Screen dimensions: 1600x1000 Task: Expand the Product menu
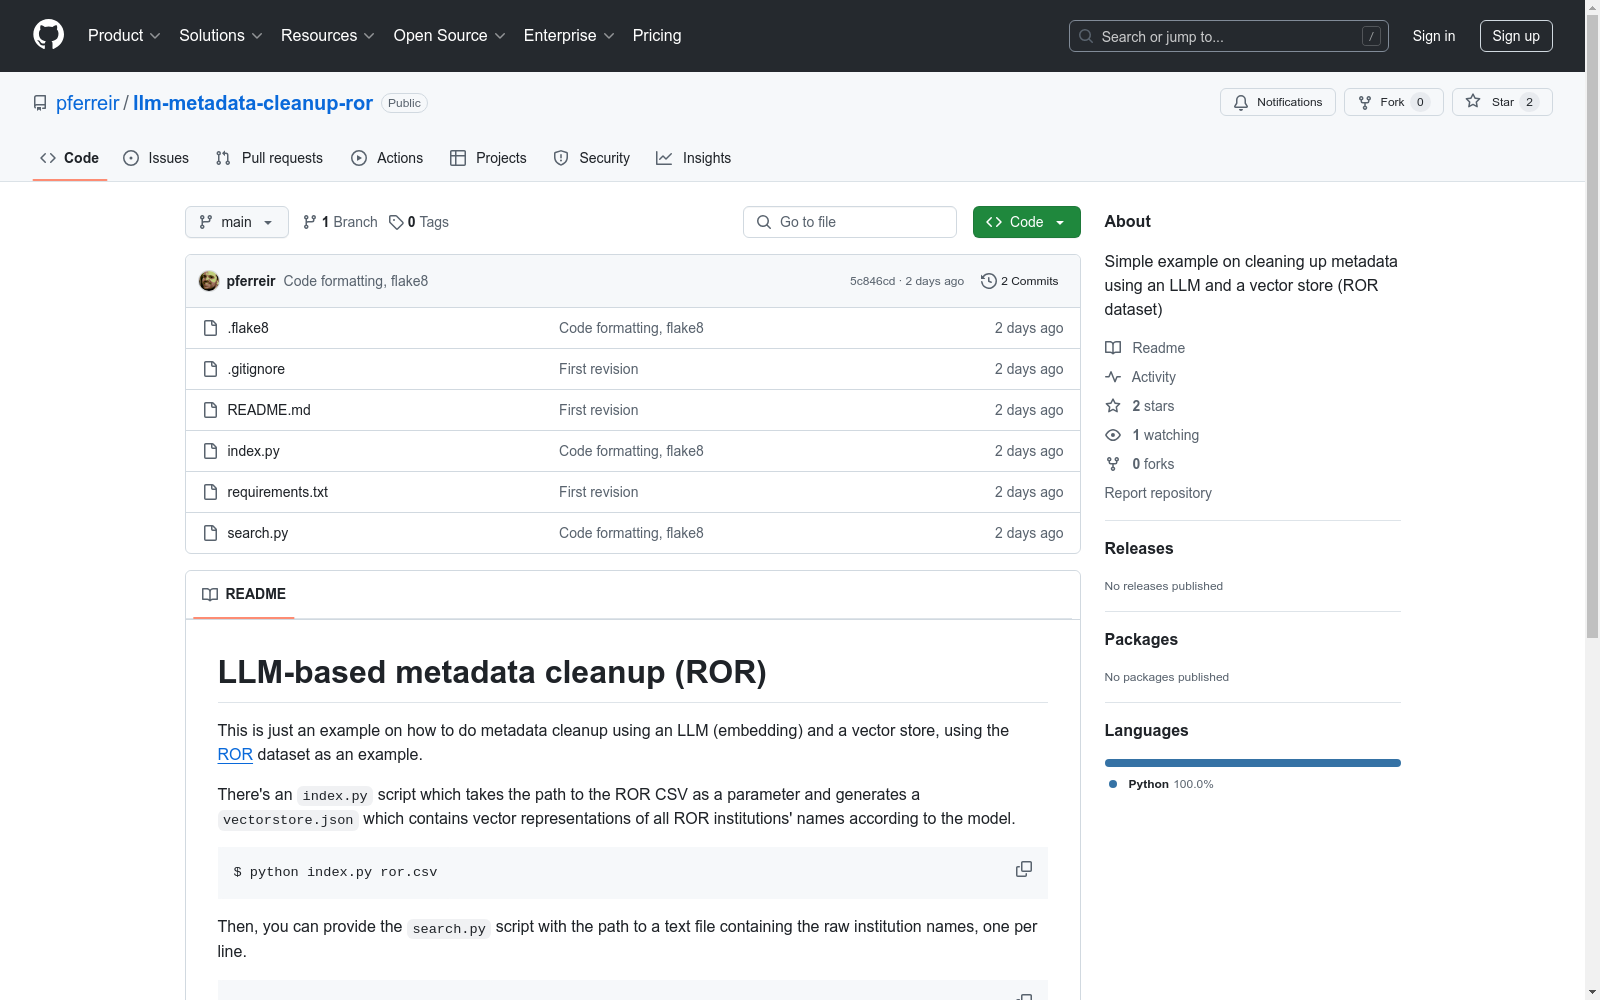tap(124, 35)
